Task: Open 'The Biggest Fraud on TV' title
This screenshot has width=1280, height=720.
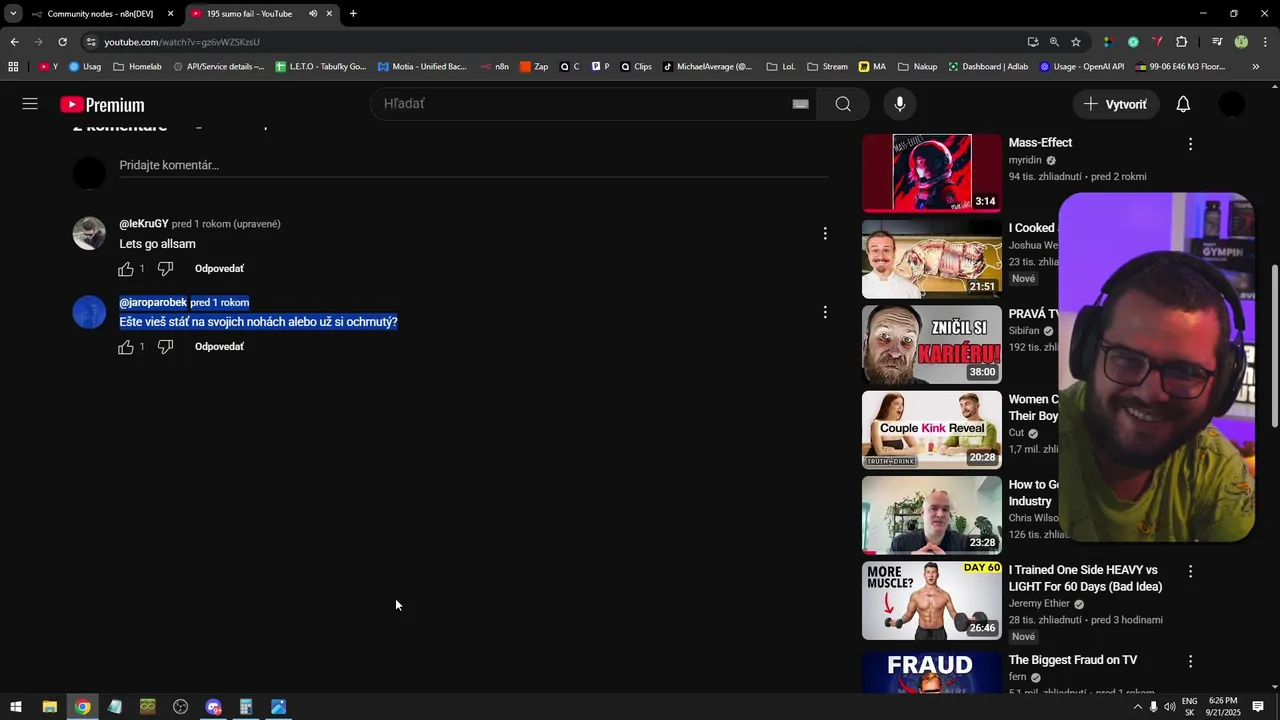Action: point(1072,660)
